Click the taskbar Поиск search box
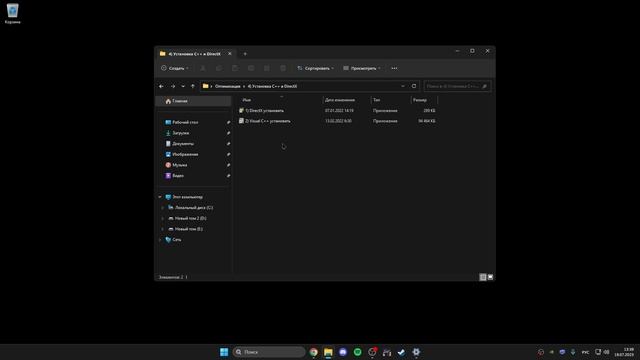The height and width of the screenshot is (360, 640). coord(269,352)
